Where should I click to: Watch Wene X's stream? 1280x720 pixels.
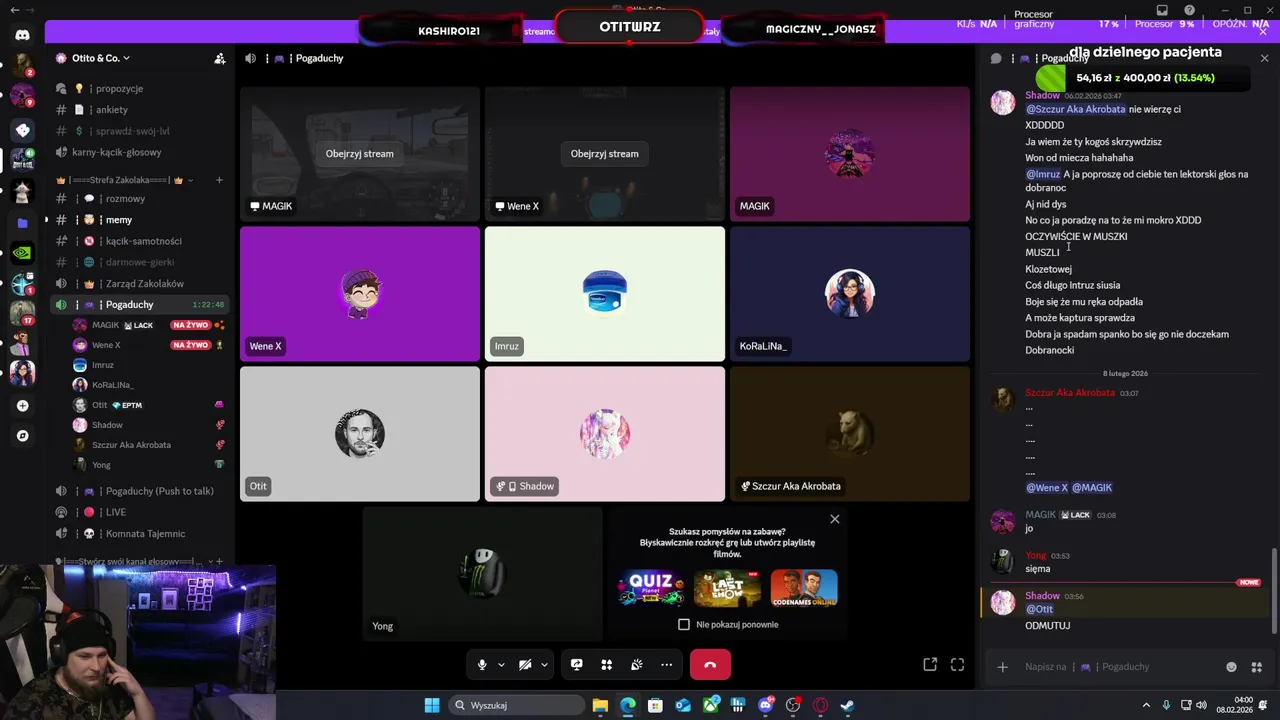tap(604, 154)
